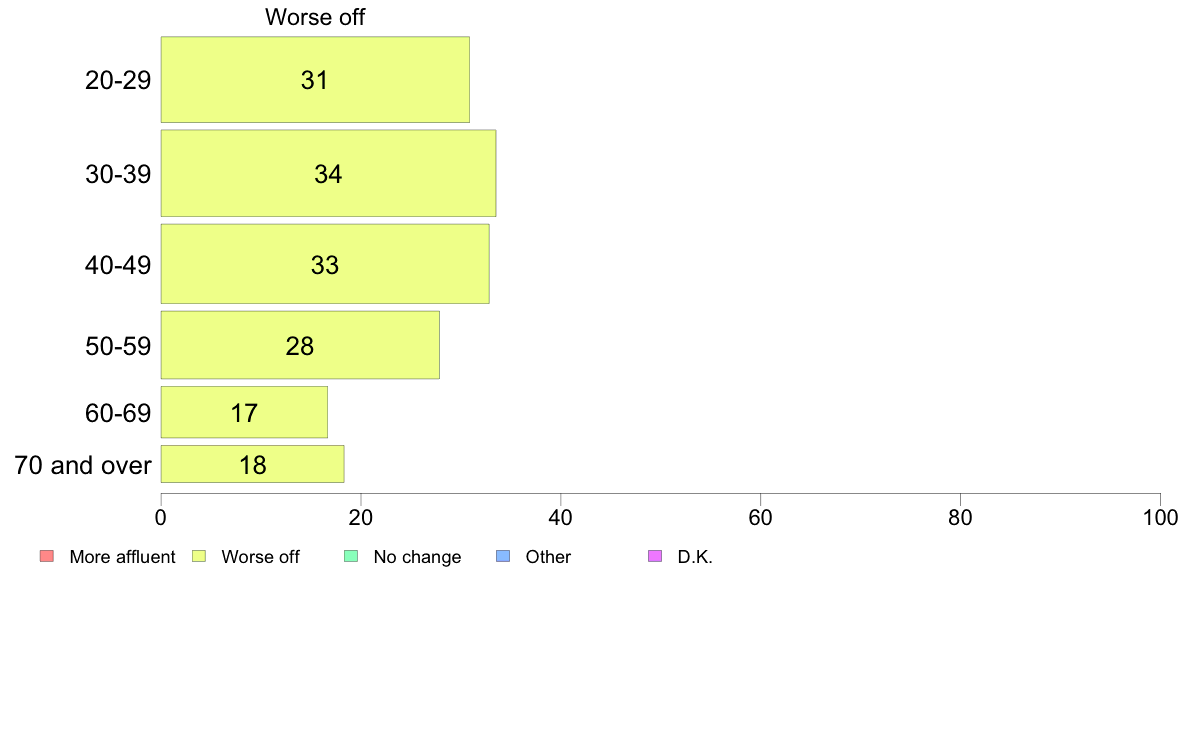Viewport: 1188px width, 736px height.
Task: Select the 20-29 bar showing 31
Action: [315, 80]
